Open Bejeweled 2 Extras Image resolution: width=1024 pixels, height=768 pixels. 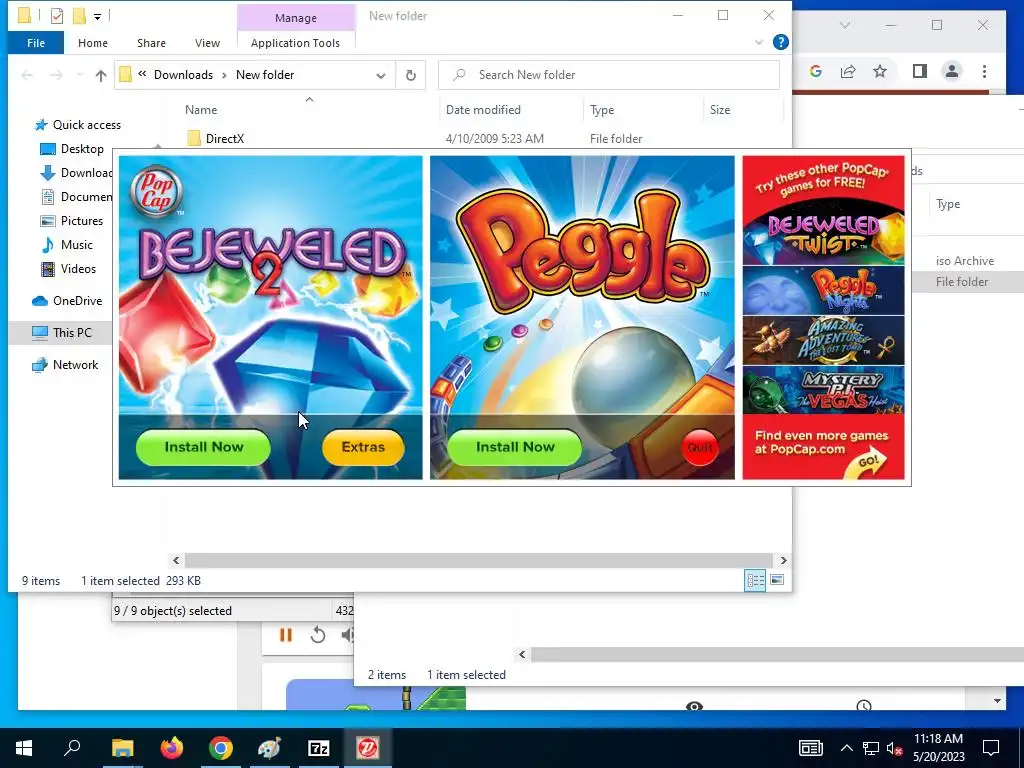363,447
